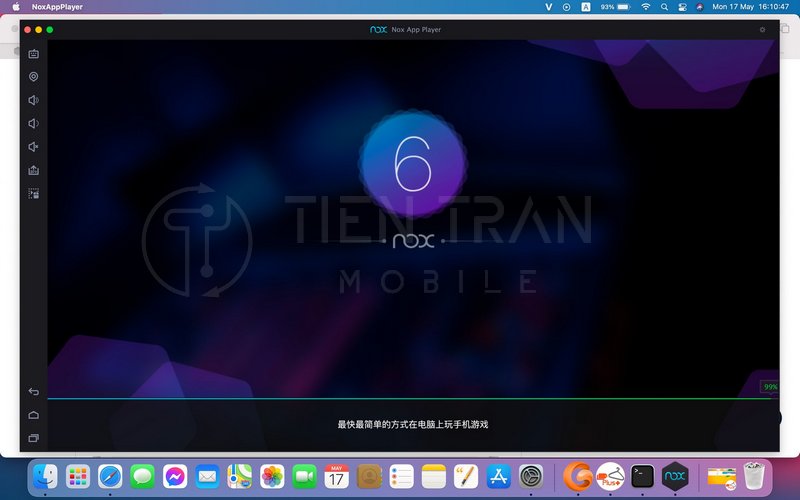
Task: Open the input source A menu
Action: click(586, 7)
